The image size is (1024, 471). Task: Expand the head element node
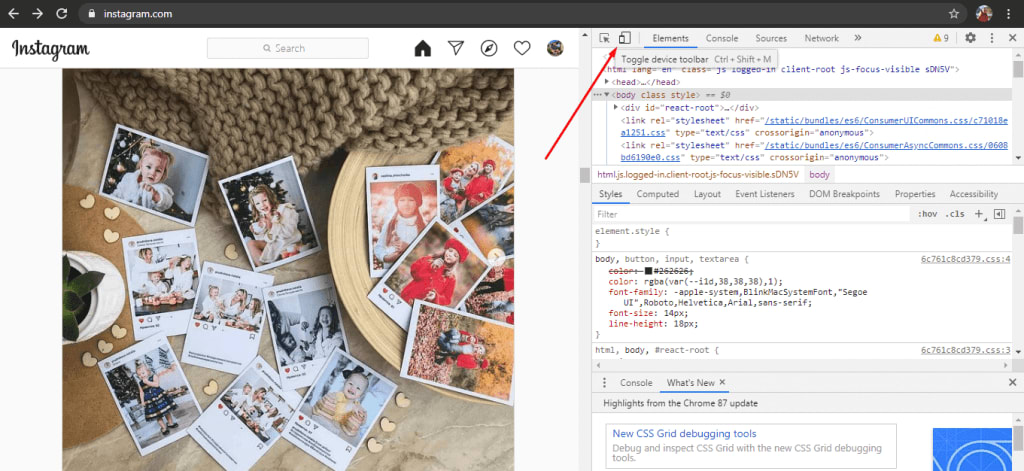[x=607, y=82]
